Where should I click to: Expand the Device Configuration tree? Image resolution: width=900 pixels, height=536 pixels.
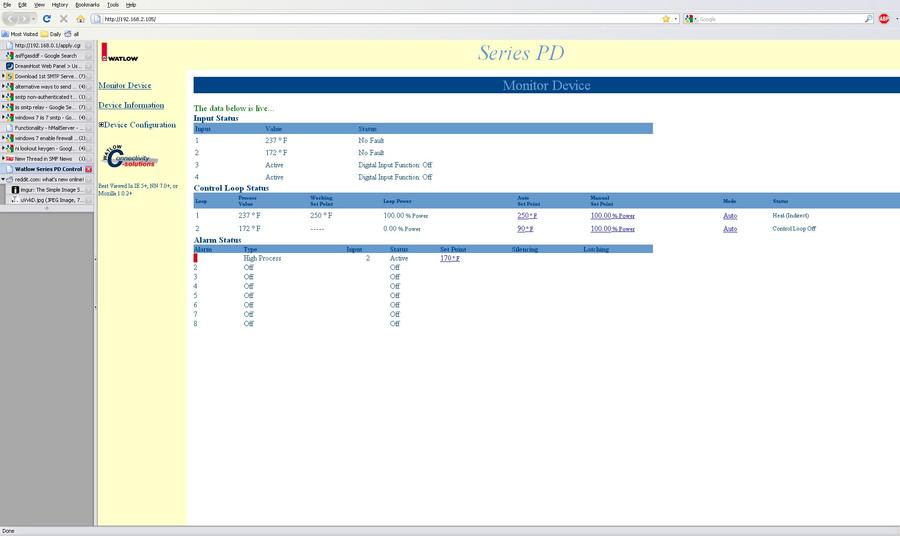[102, 125]
